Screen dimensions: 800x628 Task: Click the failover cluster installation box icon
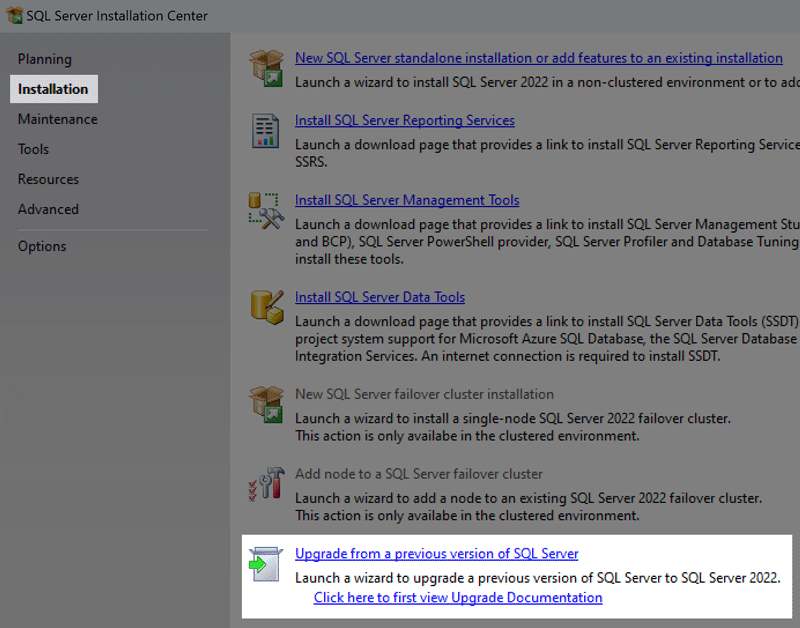click(266, 405)
